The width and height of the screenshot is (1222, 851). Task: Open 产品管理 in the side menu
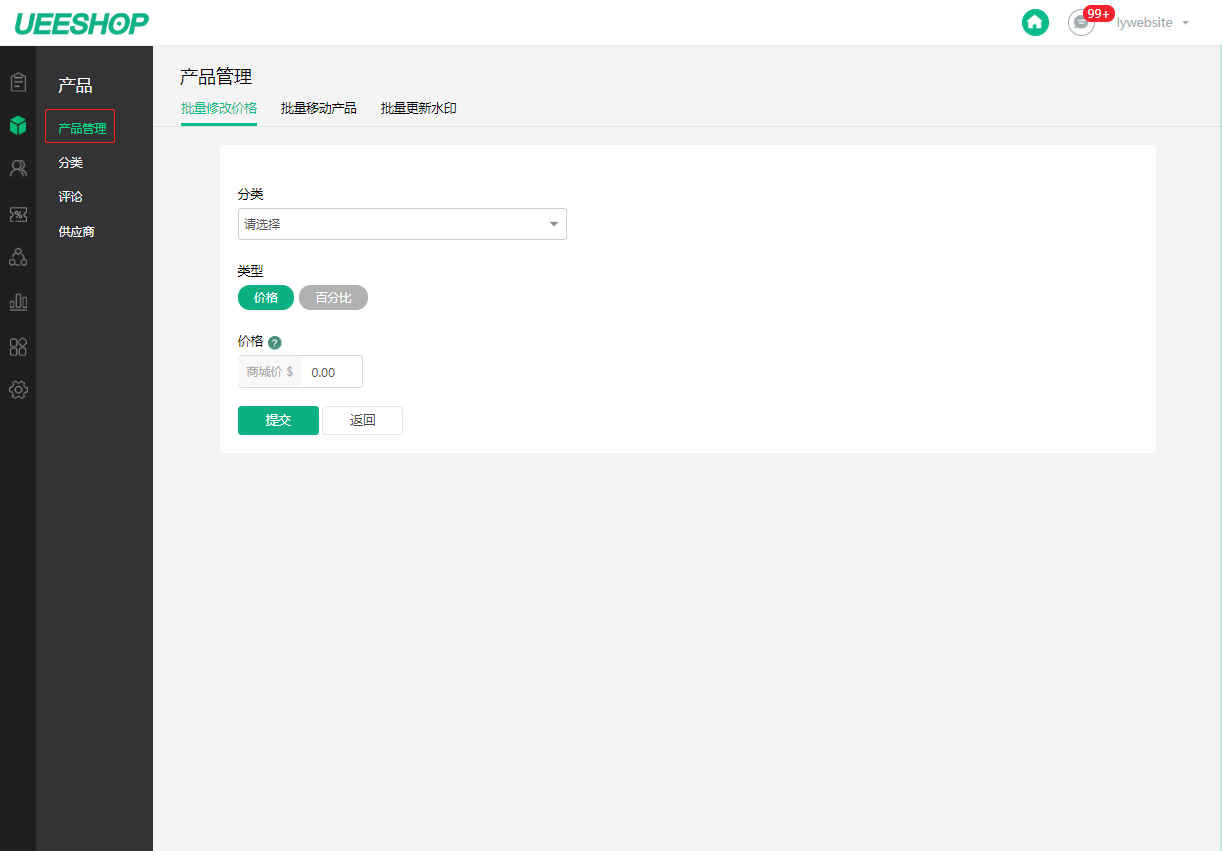click(x=80, y=127)
